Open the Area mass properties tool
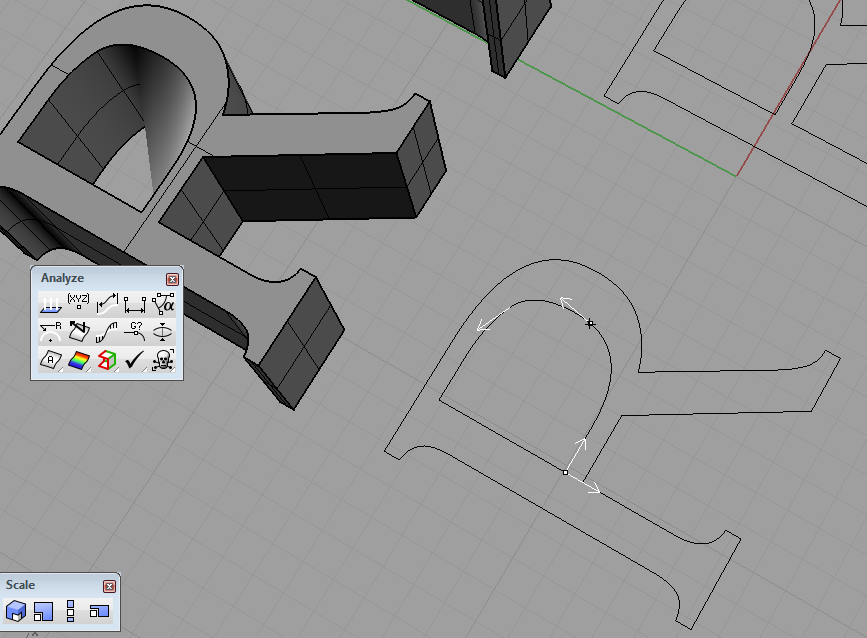 [x=50, y=360]
